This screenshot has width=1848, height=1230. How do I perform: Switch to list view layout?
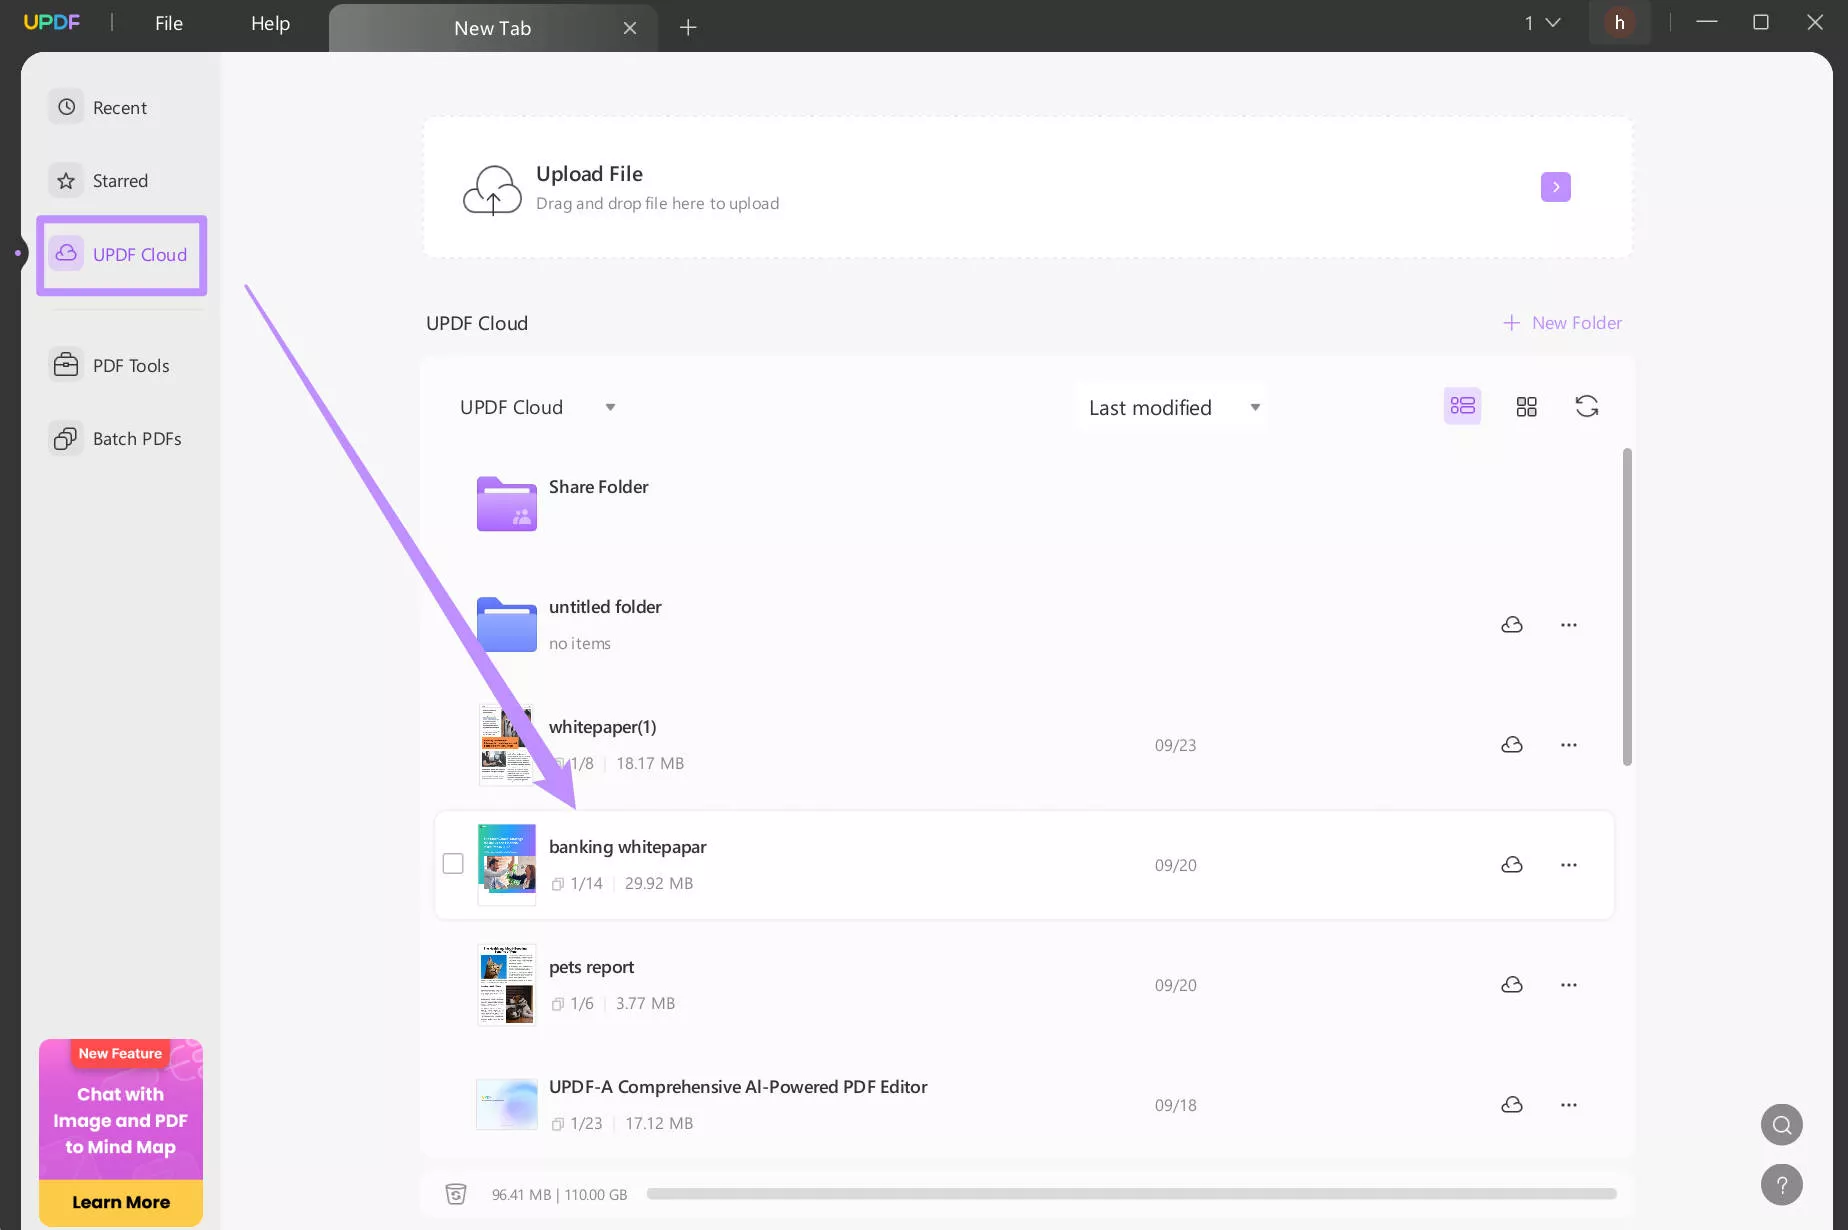coord(1462,406)
